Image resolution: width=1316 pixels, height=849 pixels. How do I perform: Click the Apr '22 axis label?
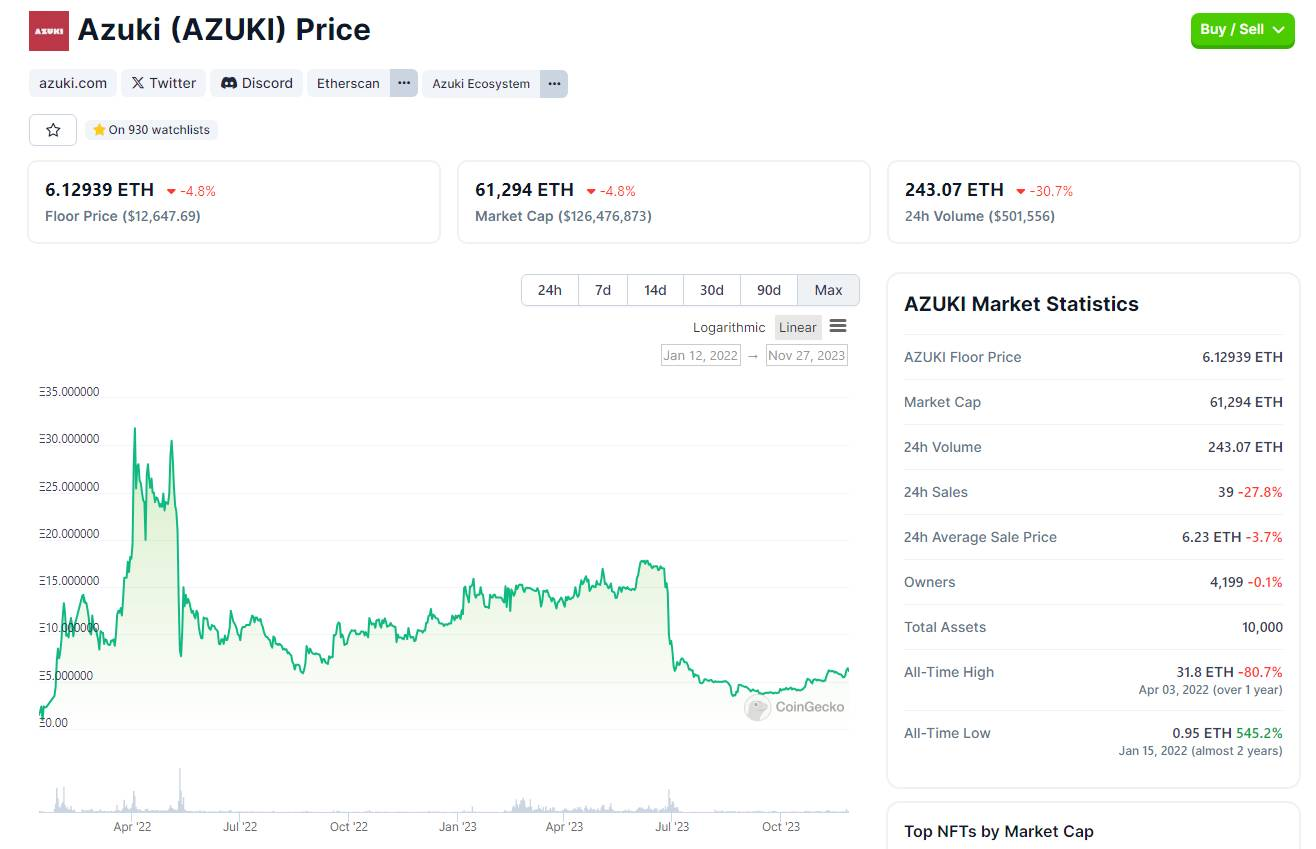(x=132, y=826)
